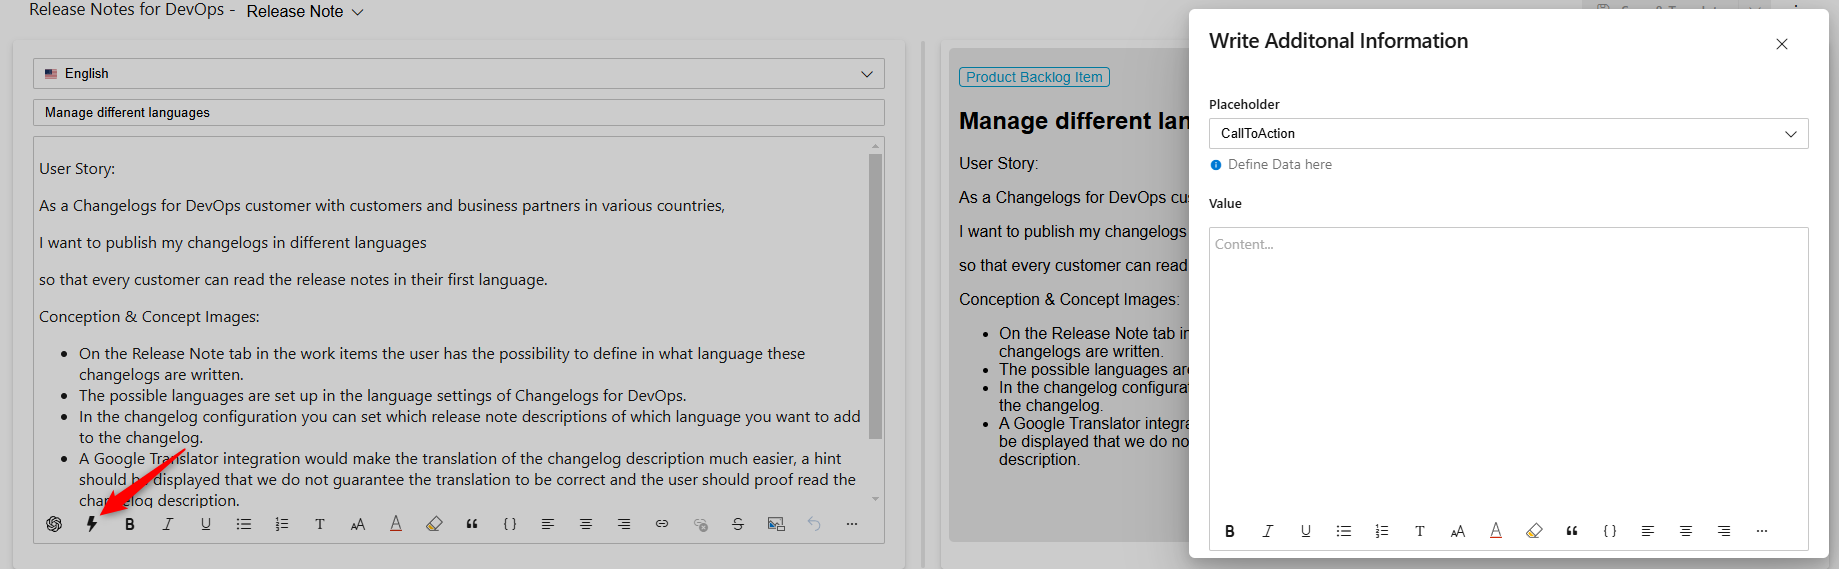The image size is (1839, 569).
Task: Insert a hyperlink using main editor link icon
Action: click(x=662, y=524)
